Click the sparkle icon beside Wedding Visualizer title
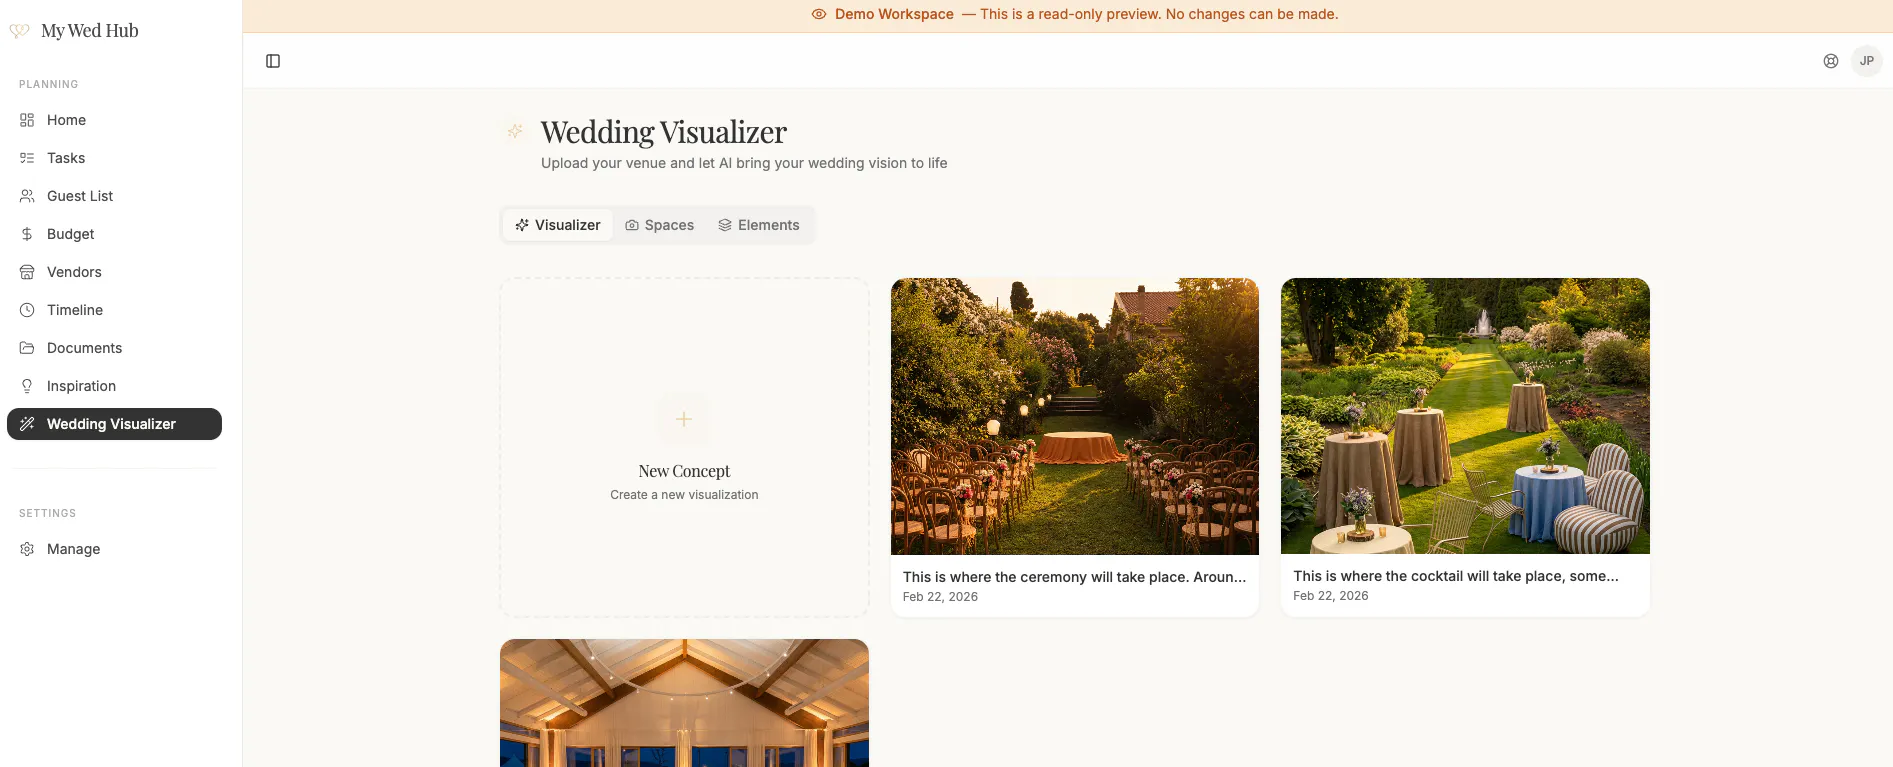This screenshot has height=767, width=1893. point(515,131)
